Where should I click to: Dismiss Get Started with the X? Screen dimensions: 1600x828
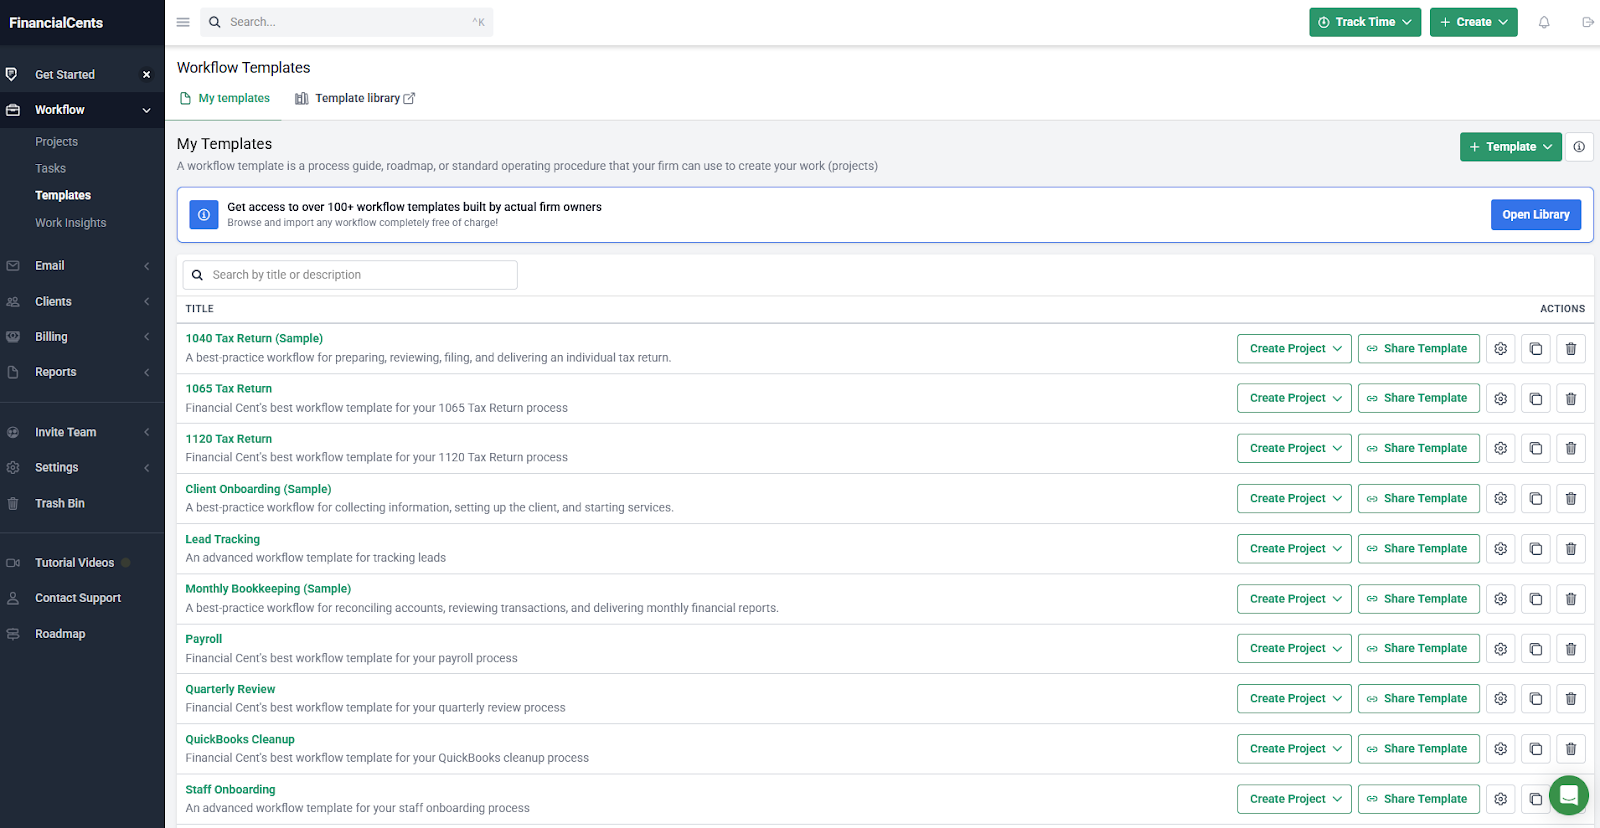click(x=146, y=74)
